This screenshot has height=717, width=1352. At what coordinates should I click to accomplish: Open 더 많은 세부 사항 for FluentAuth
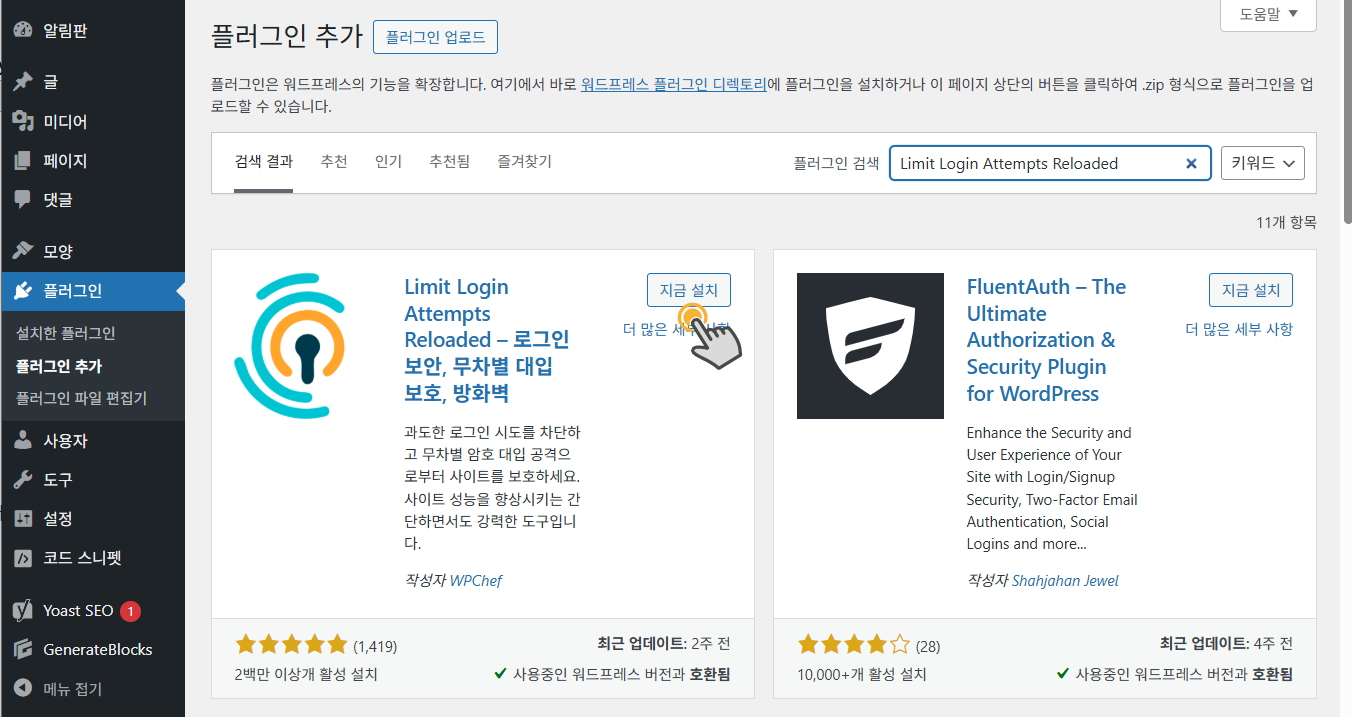point(1239,329)
